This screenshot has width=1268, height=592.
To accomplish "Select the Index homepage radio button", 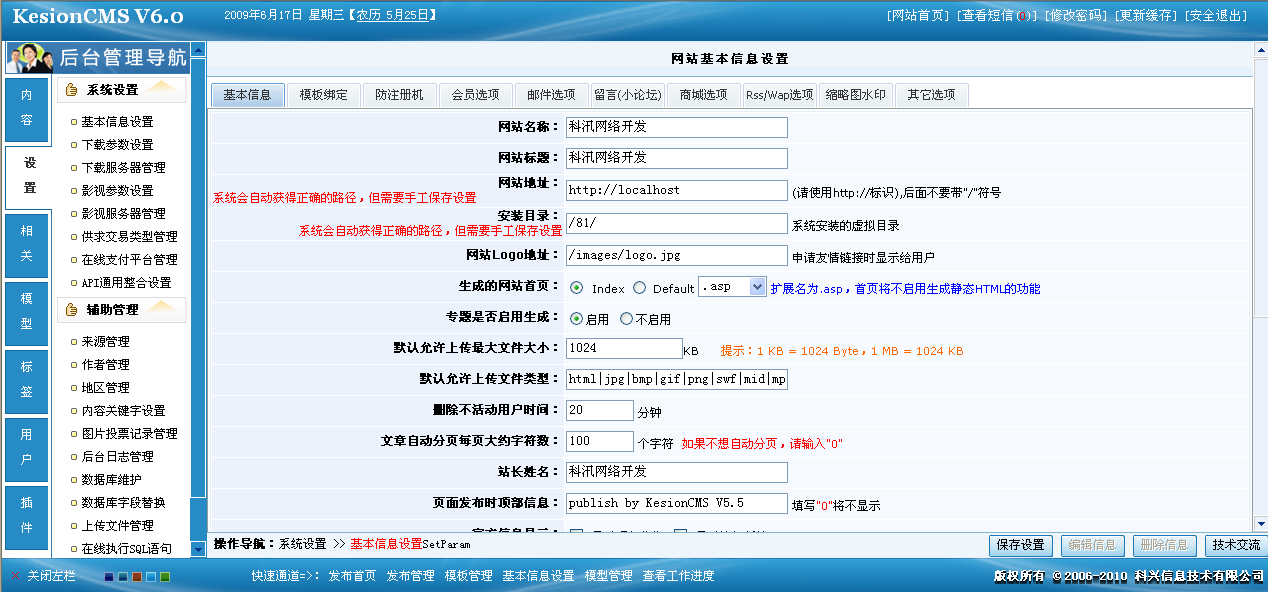I will (577, 288).
